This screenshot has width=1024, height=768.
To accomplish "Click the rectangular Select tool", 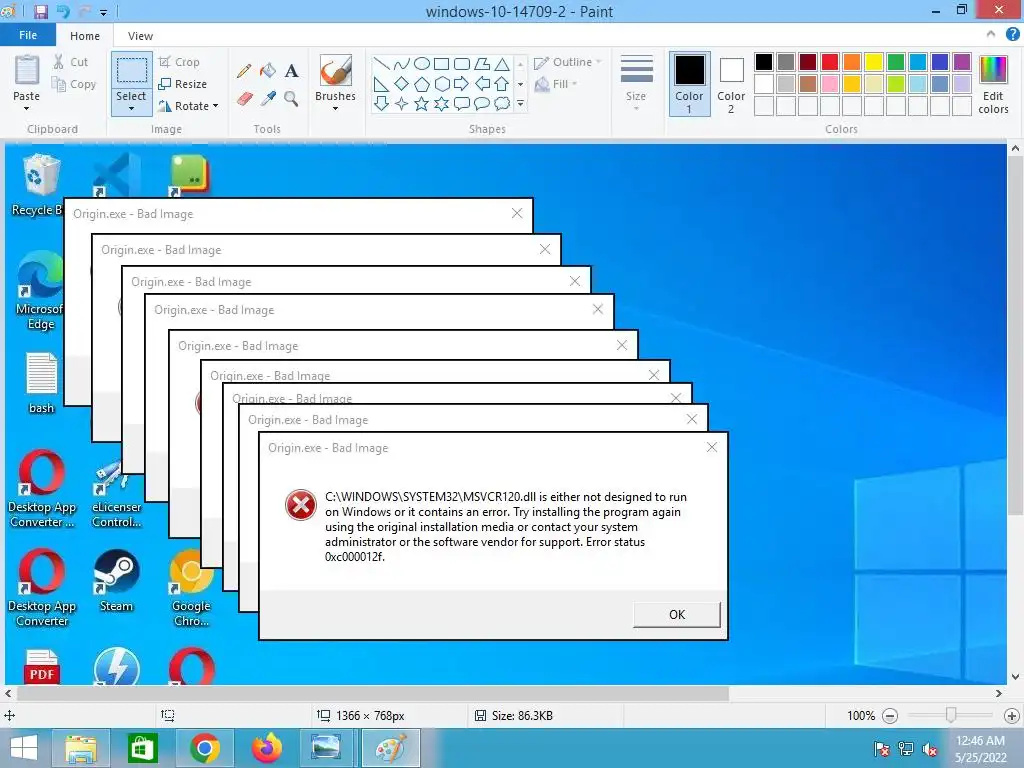I will tap(131, 71).
